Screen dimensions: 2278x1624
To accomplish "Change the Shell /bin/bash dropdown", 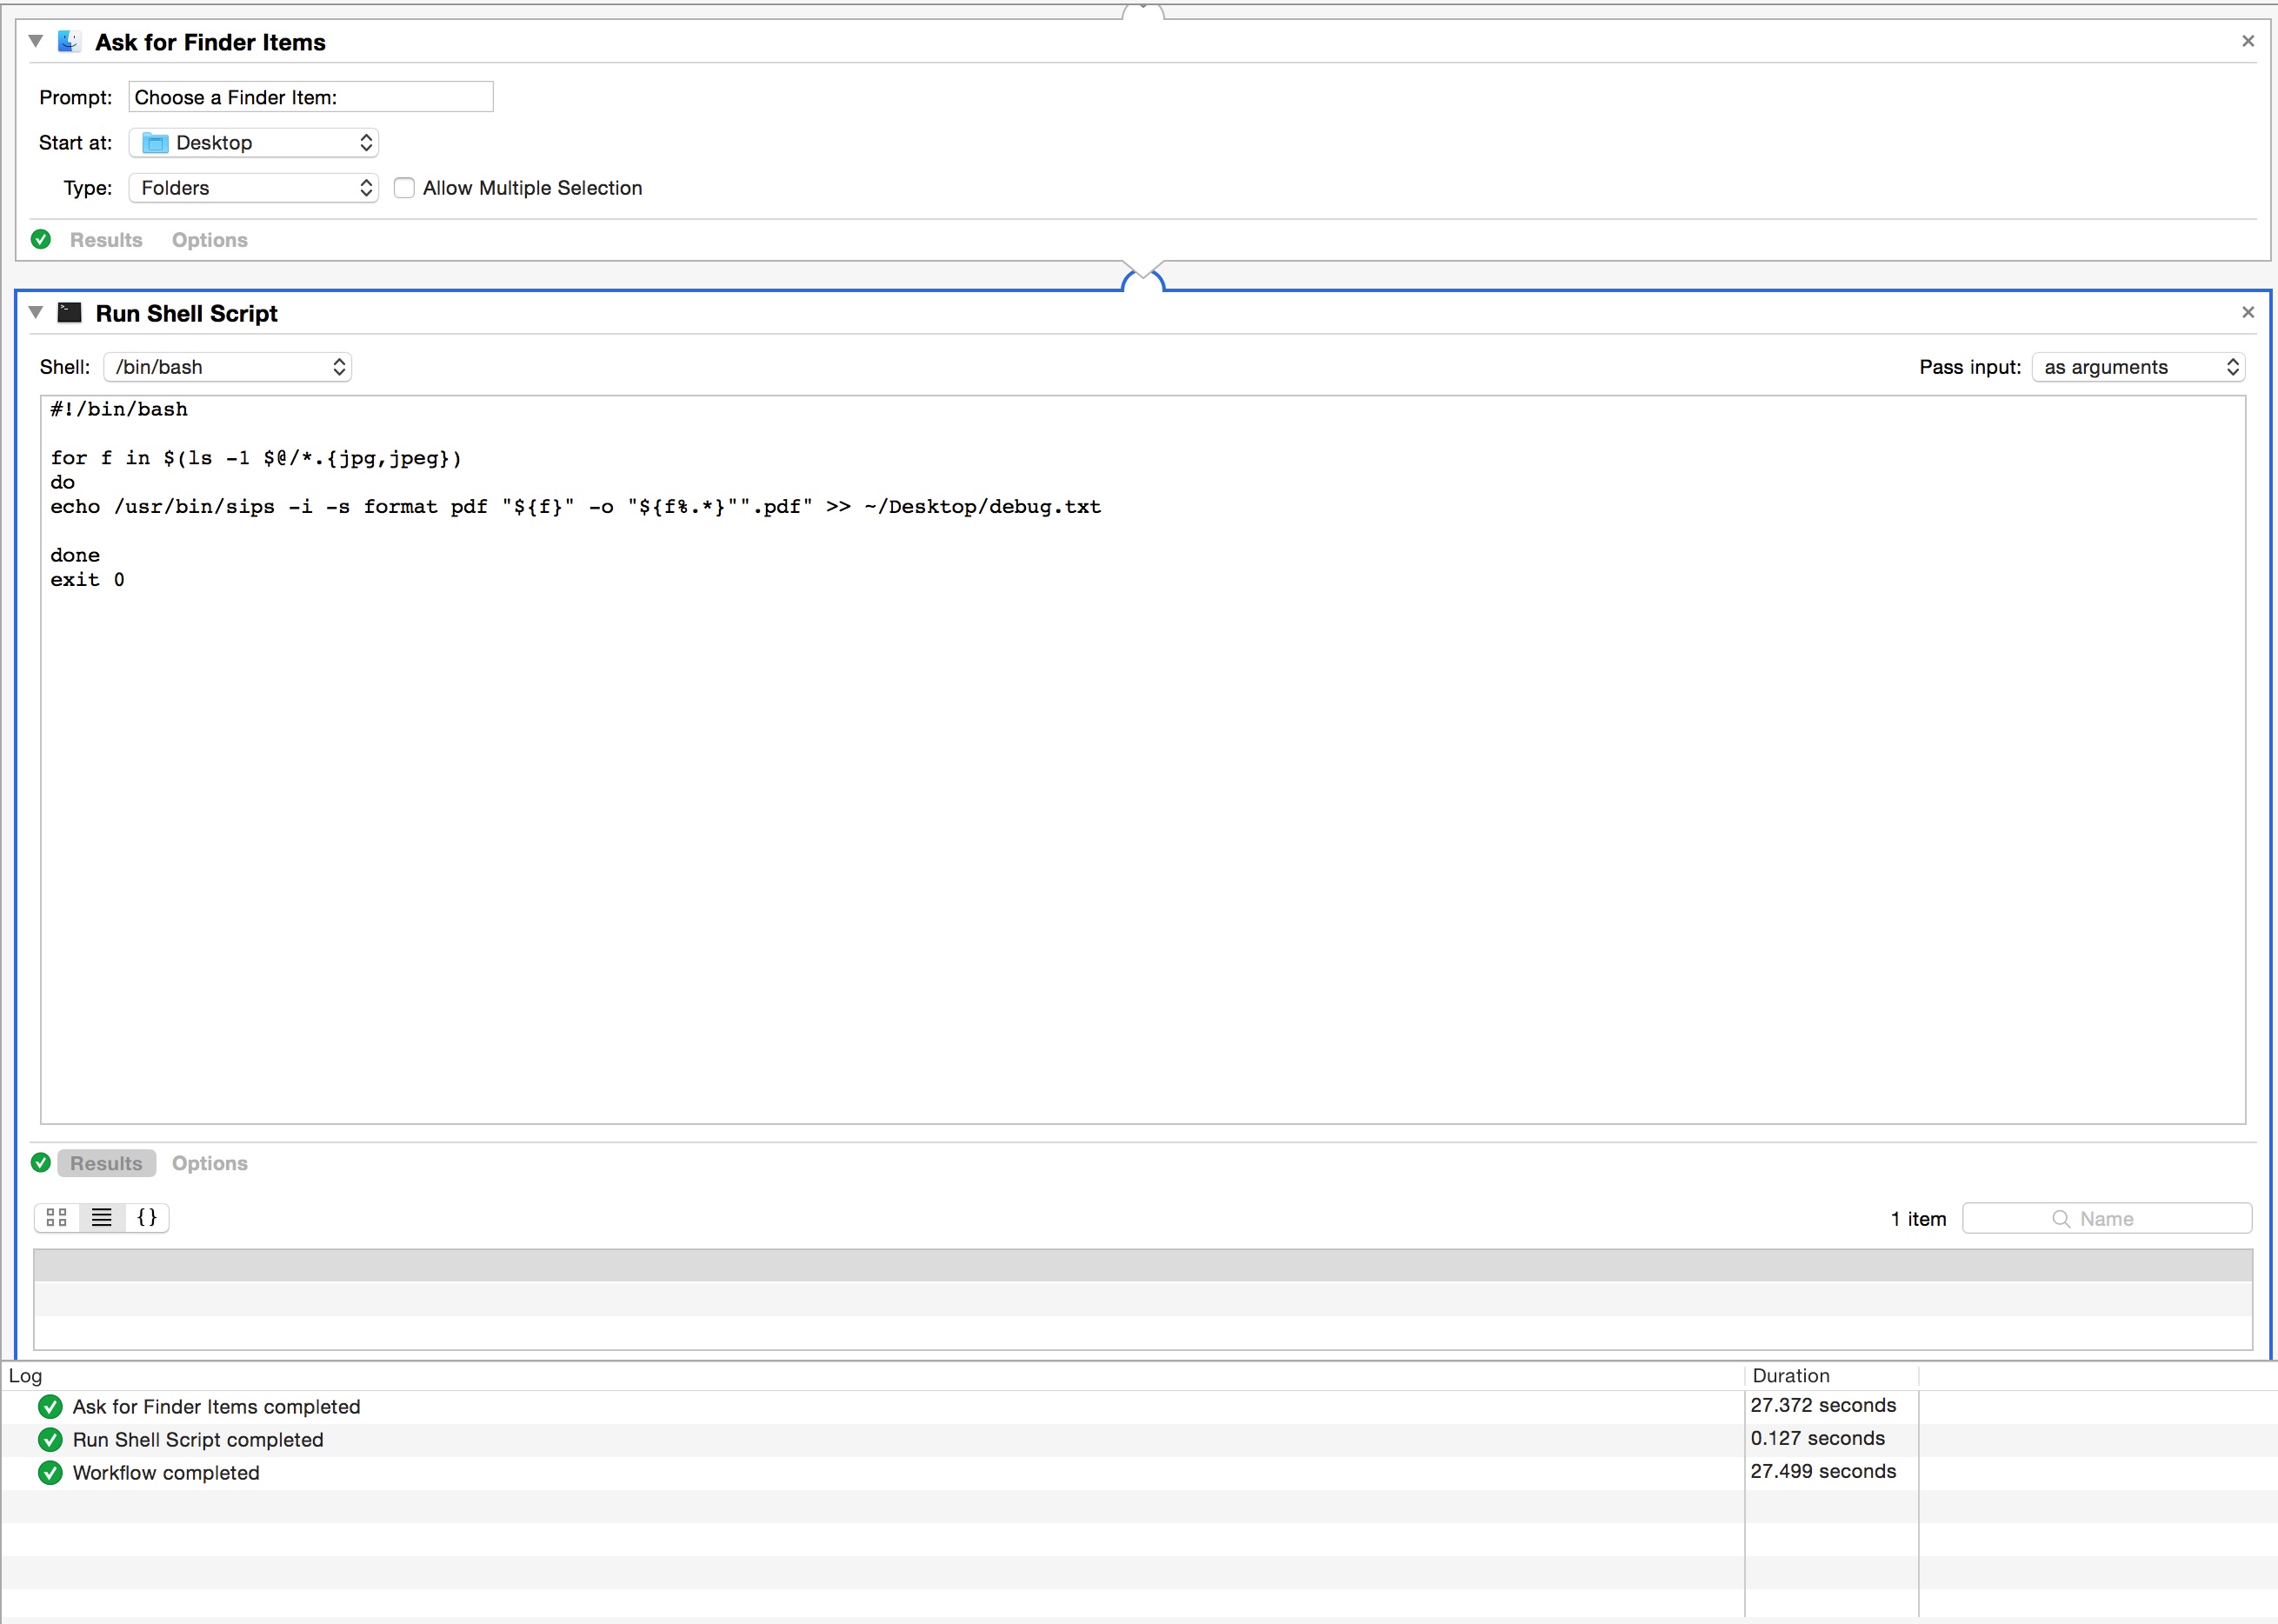I will [x=227, y=367].
